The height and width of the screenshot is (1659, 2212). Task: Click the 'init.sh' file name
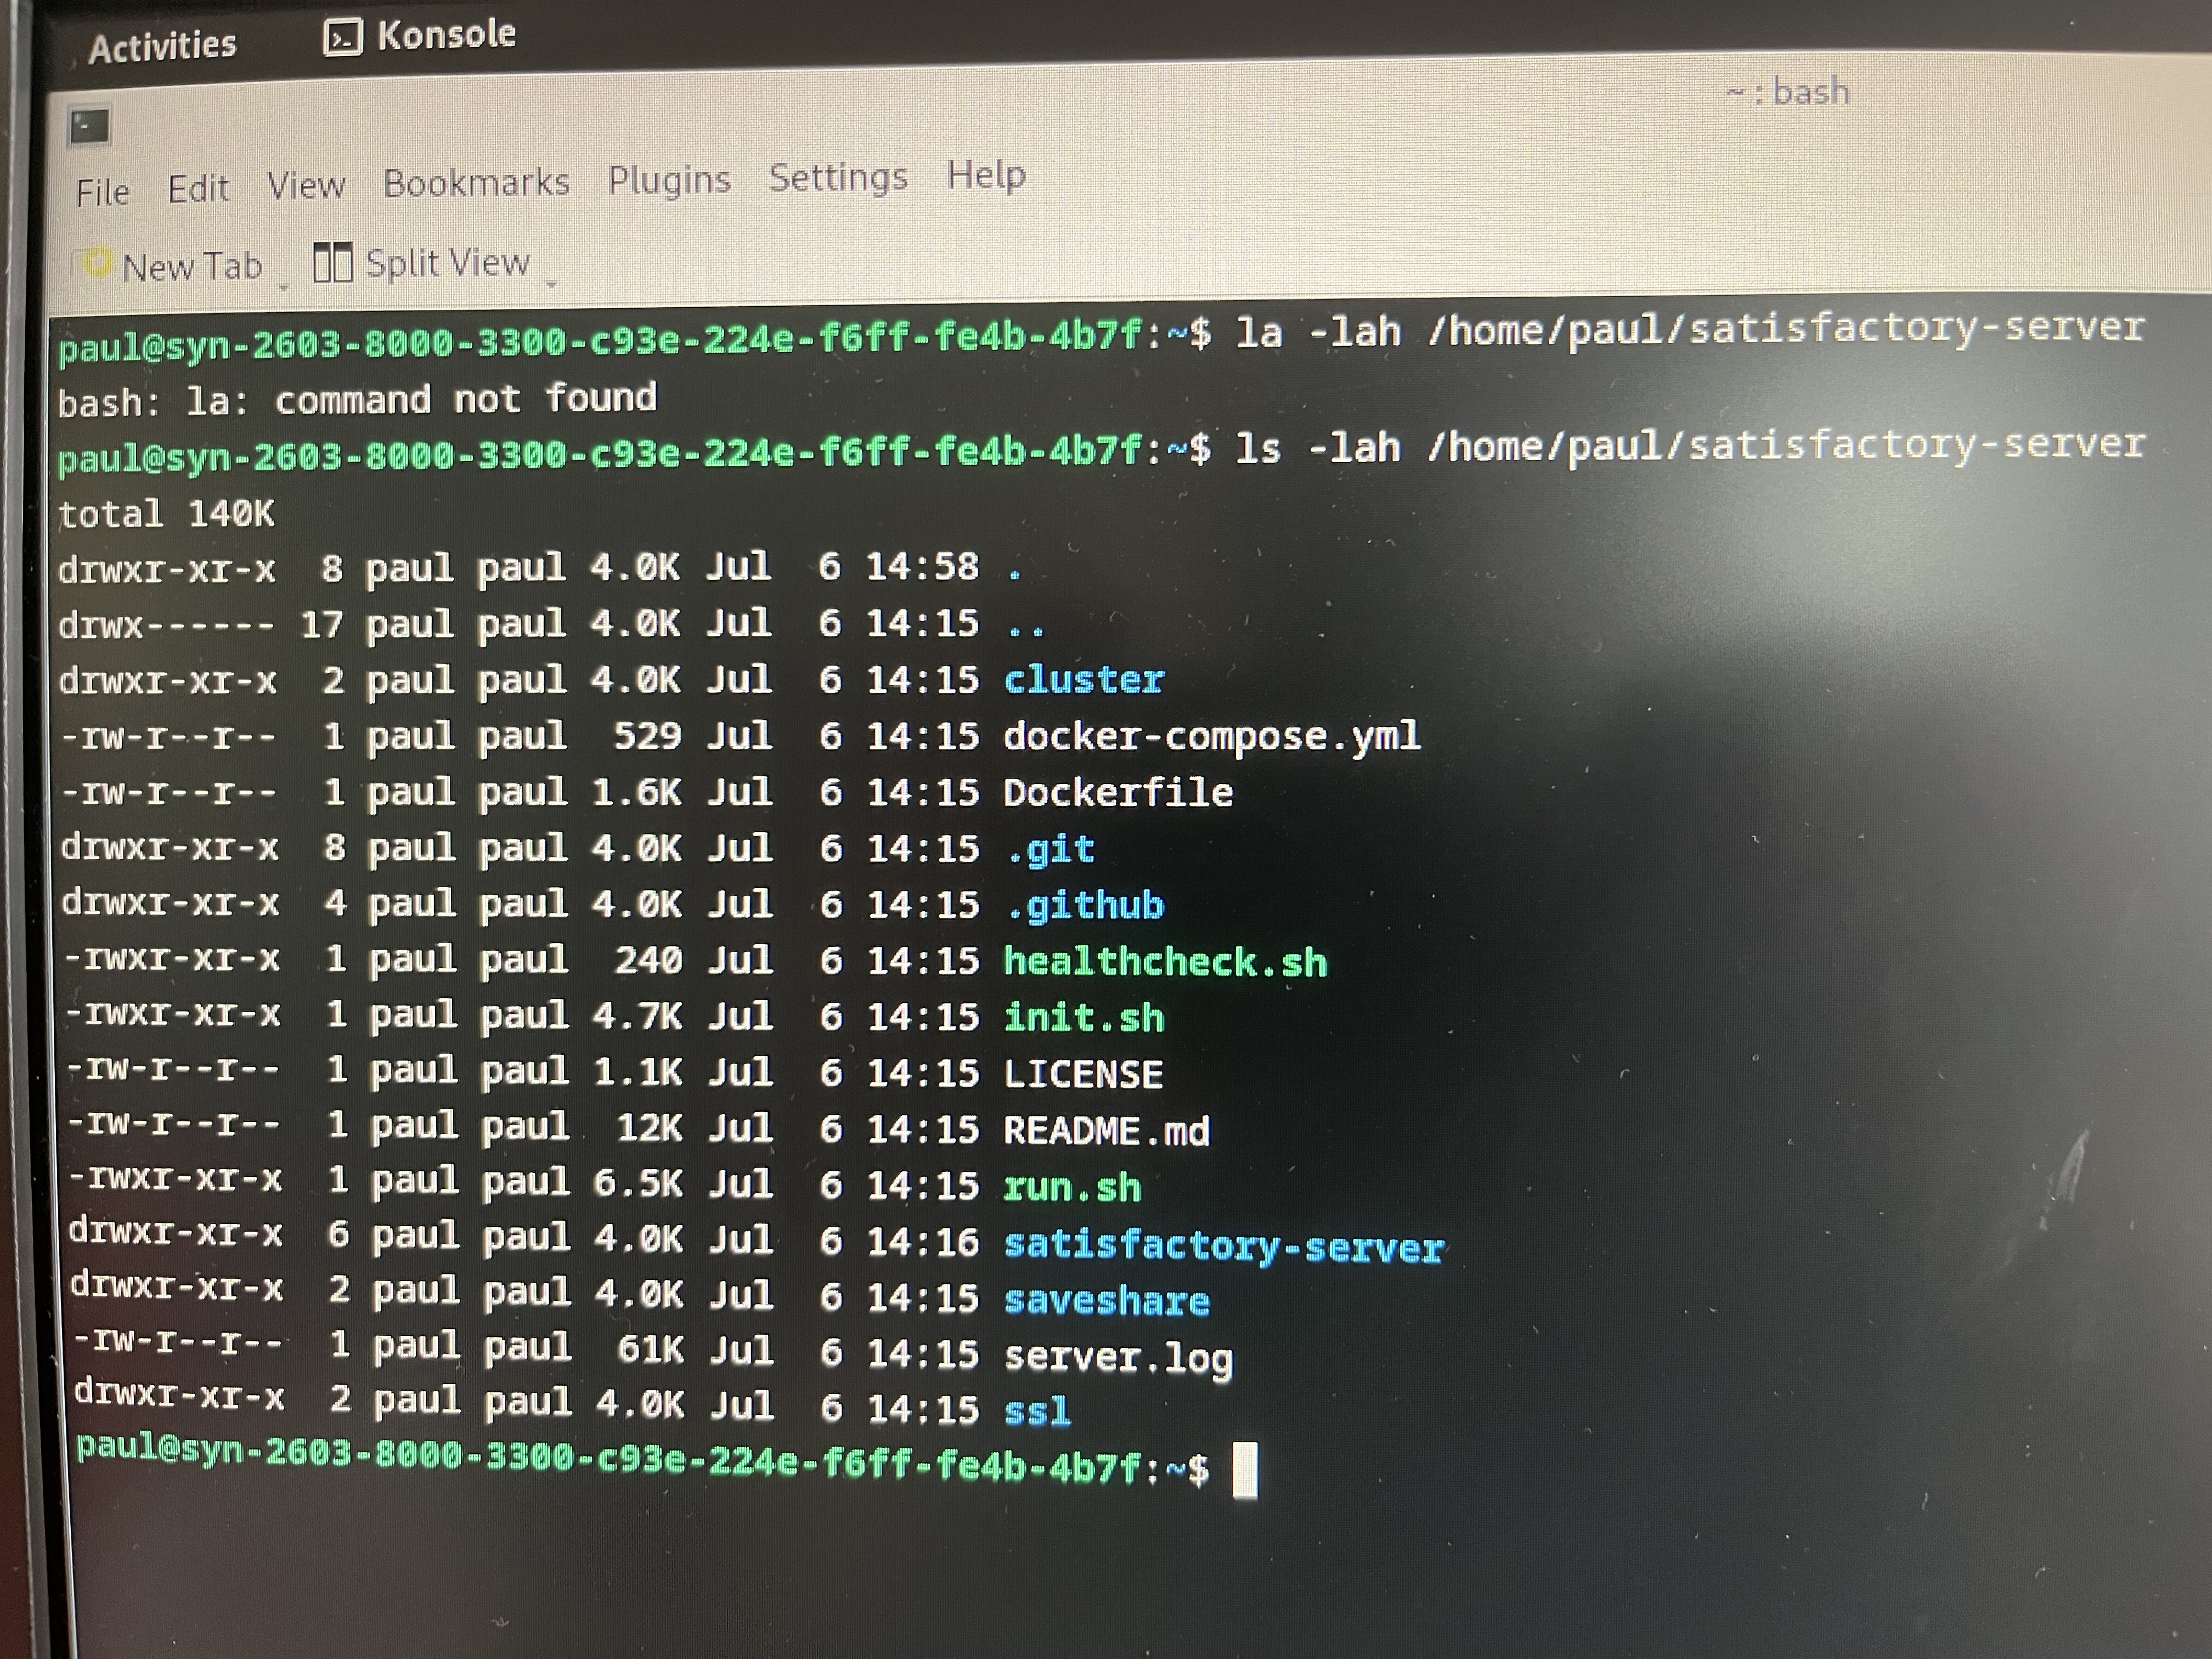tap(1084, 1018)
